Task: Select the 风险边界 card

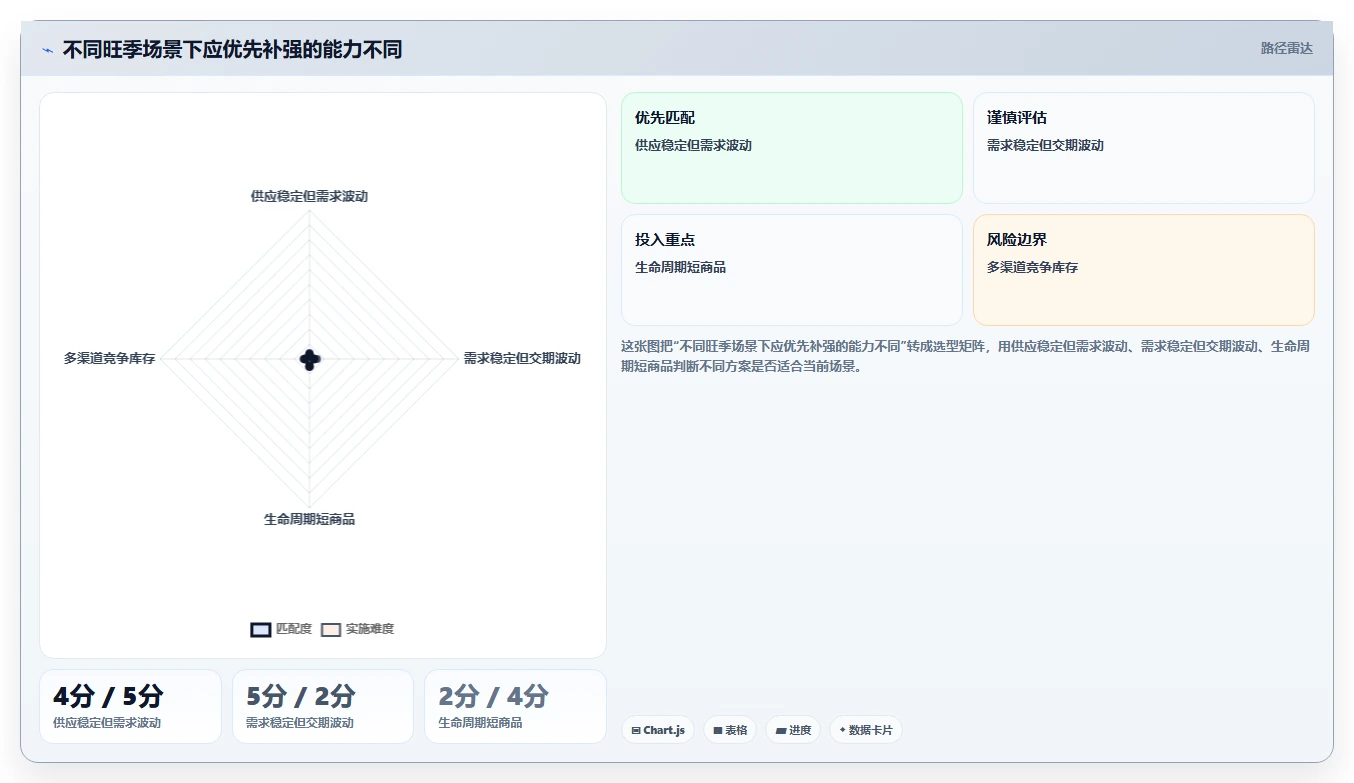Action: click(1144, 270)
